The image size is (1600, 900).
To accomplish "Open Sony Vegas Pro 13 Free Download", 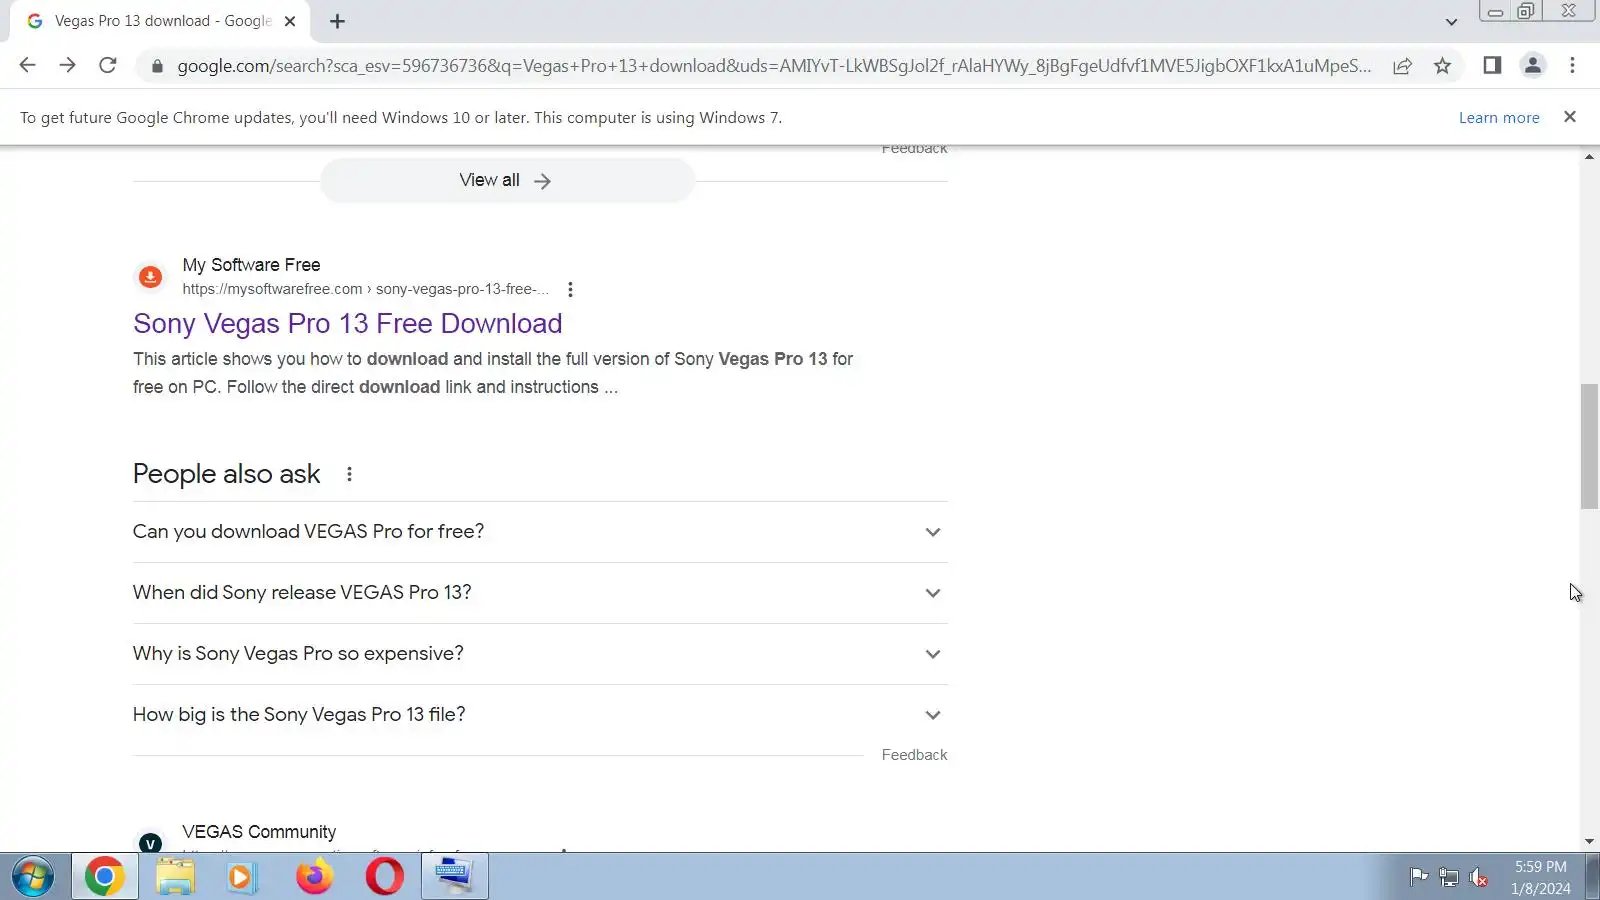I will coord(348,324).
